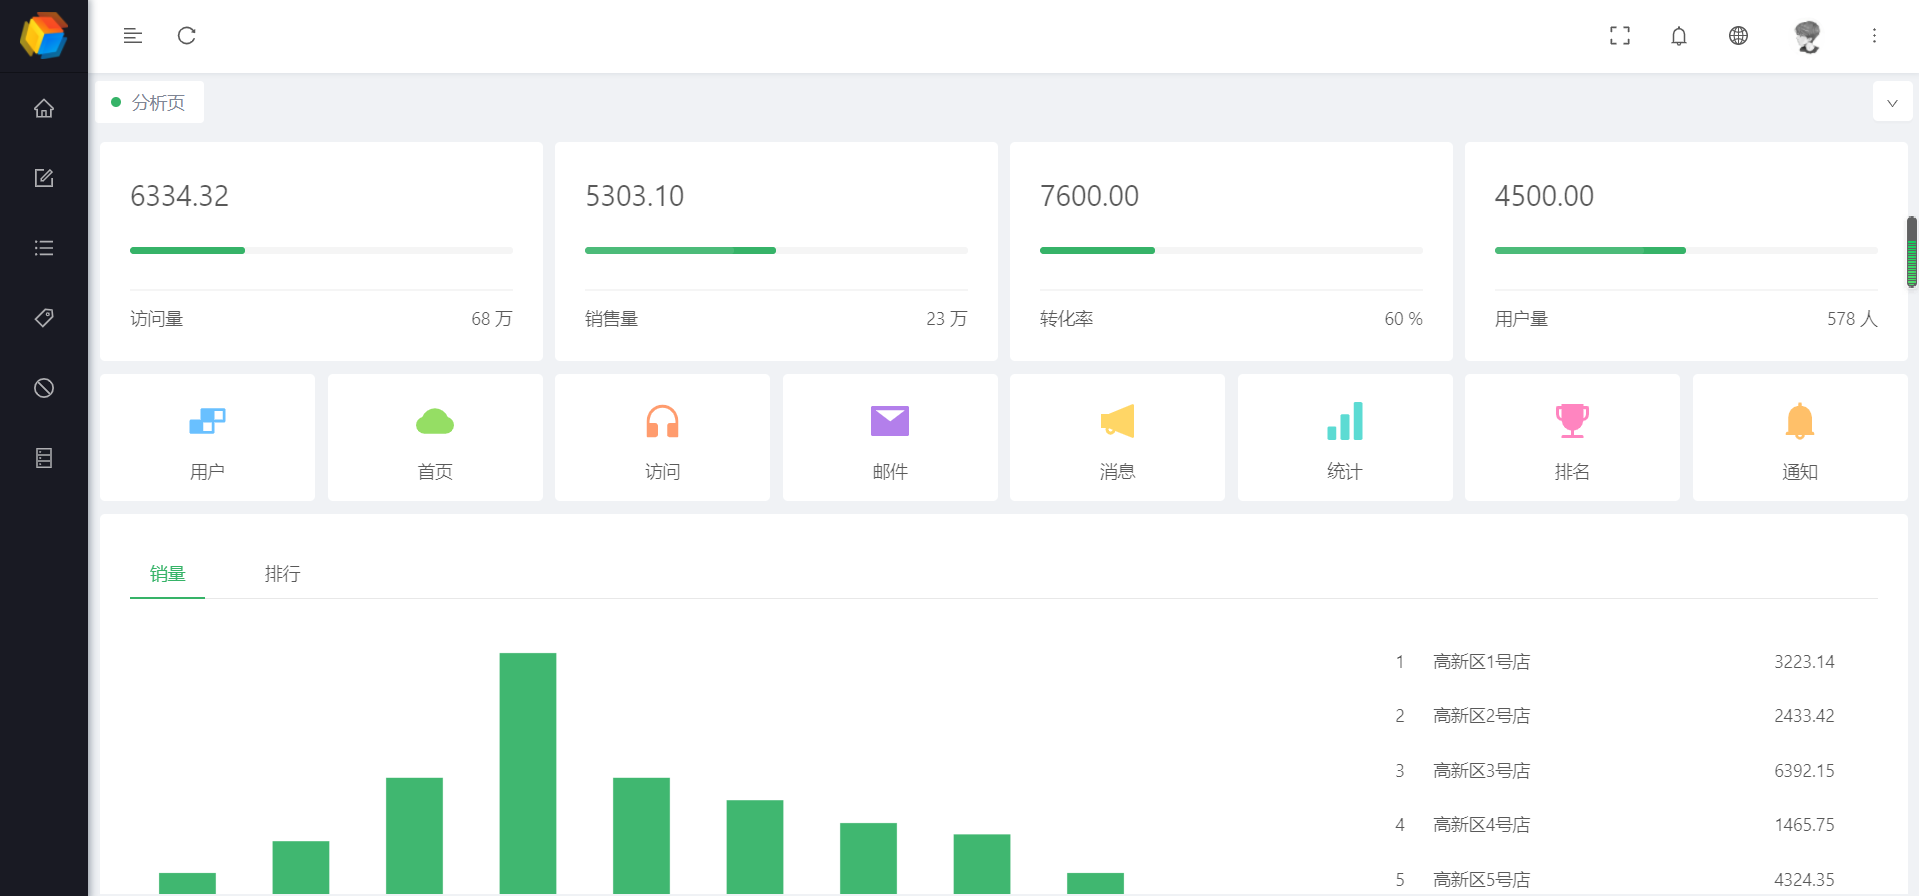Click the 4500.00 statistic value
This screenshot has width=1919, height=896.
point(1545,196)
